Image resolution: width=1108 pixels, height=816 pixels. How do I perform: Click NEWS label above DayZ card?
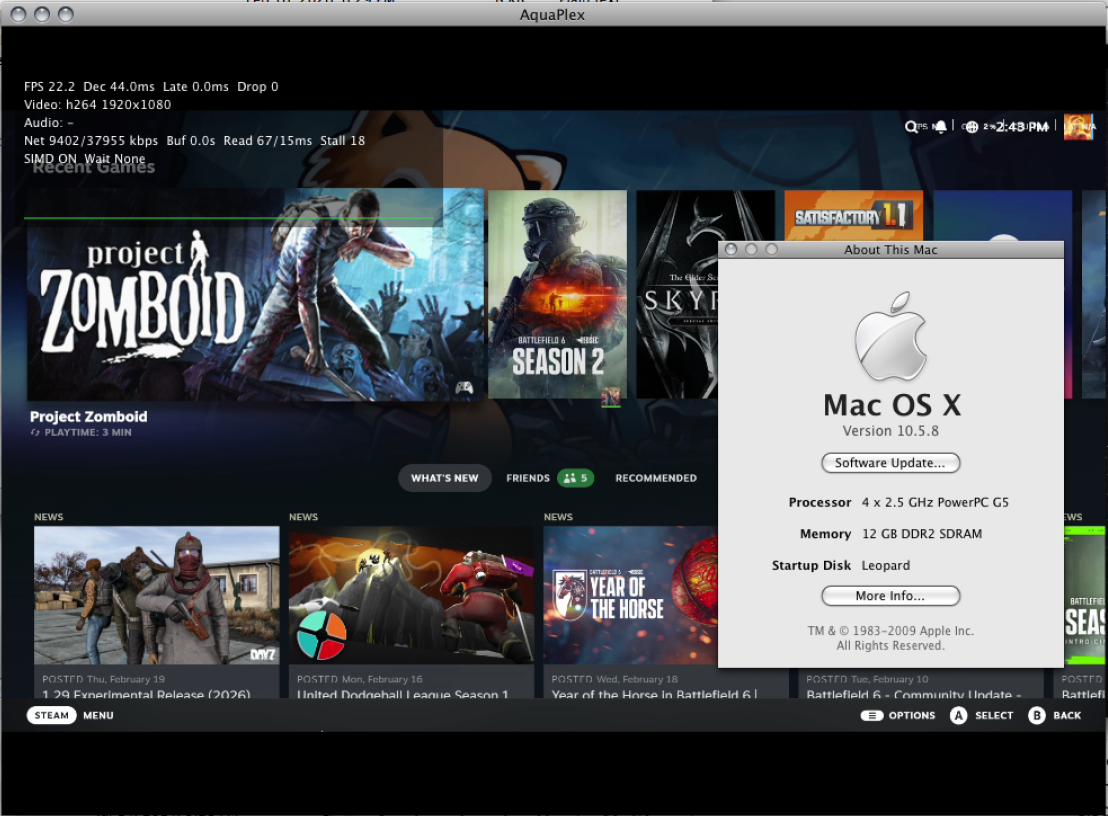click(x=49, y=517)
